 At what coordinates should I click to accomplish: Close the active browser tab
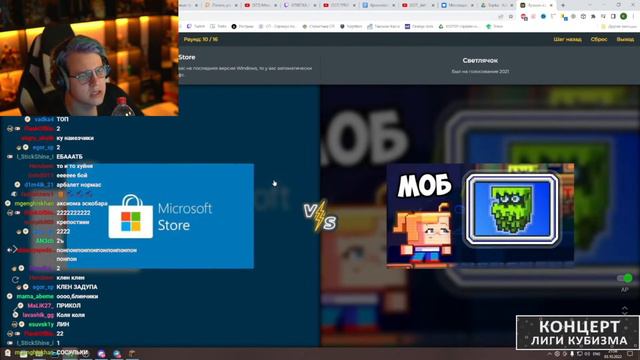[551, 5]
